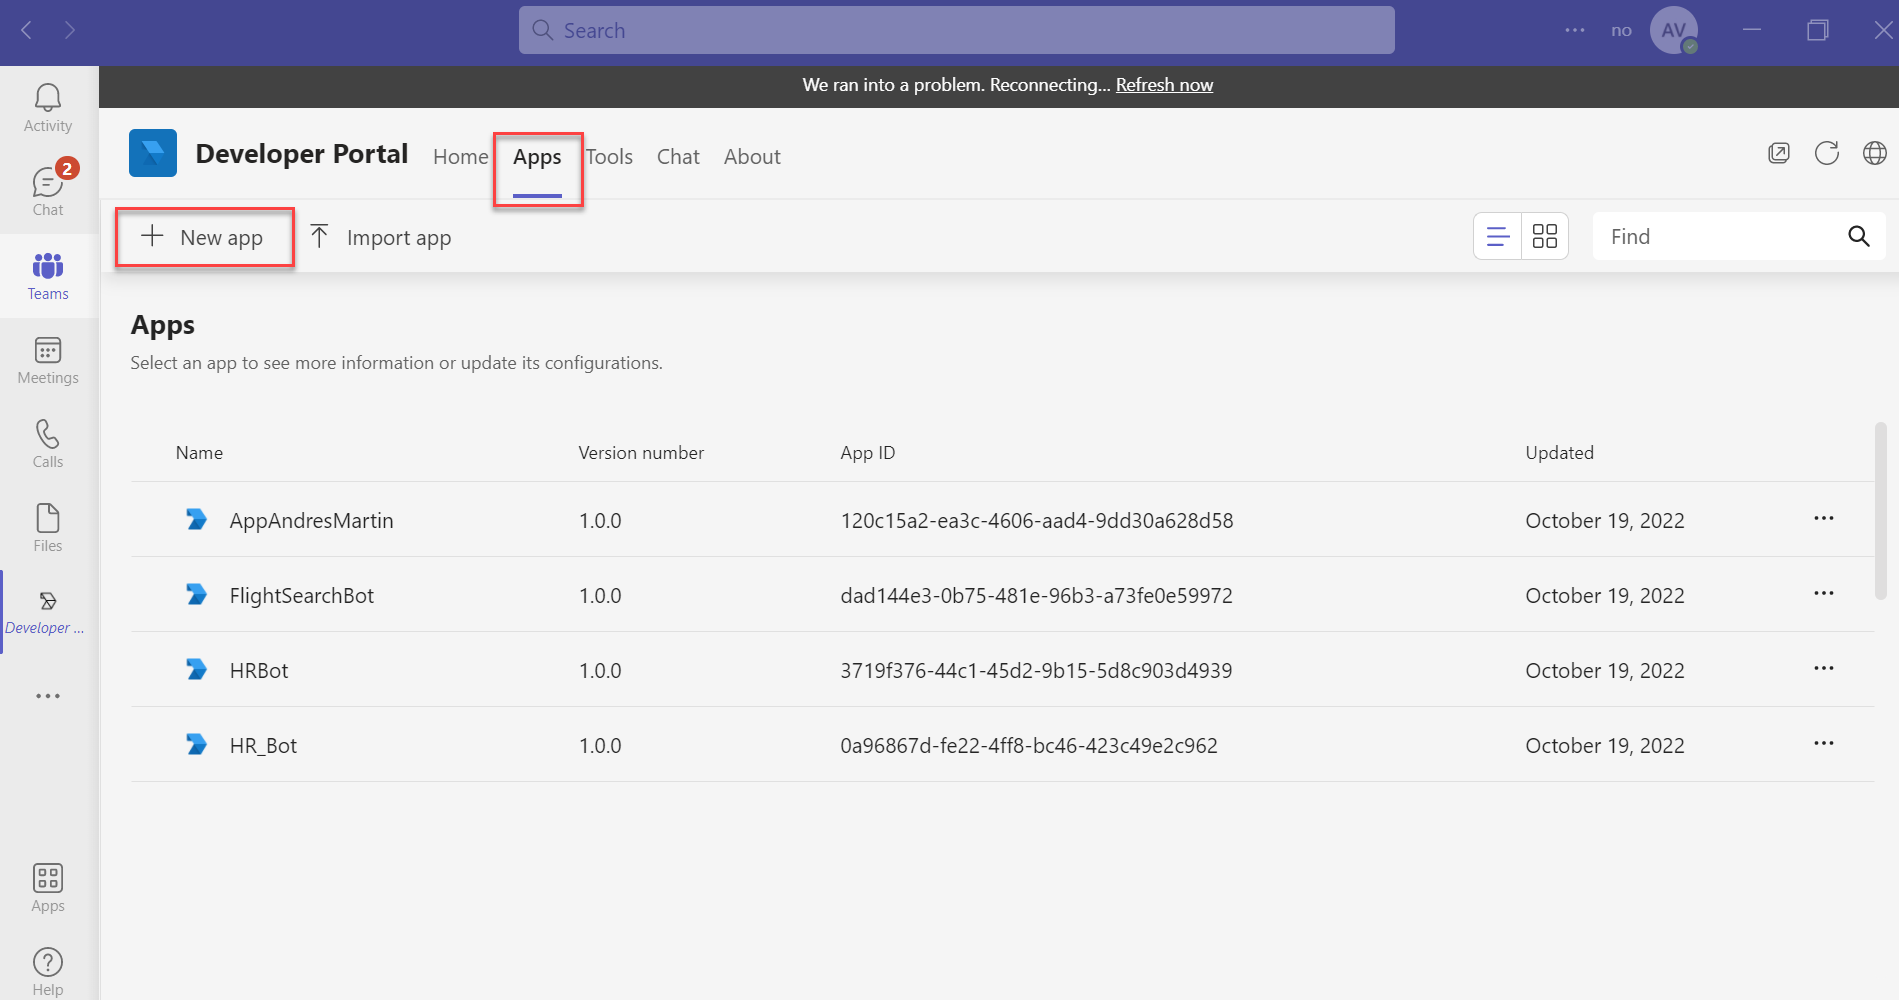Restore the Teams window size
Image resolution: width=1899 pixels, height=1000 pixels.
(x=1818, y=30)
